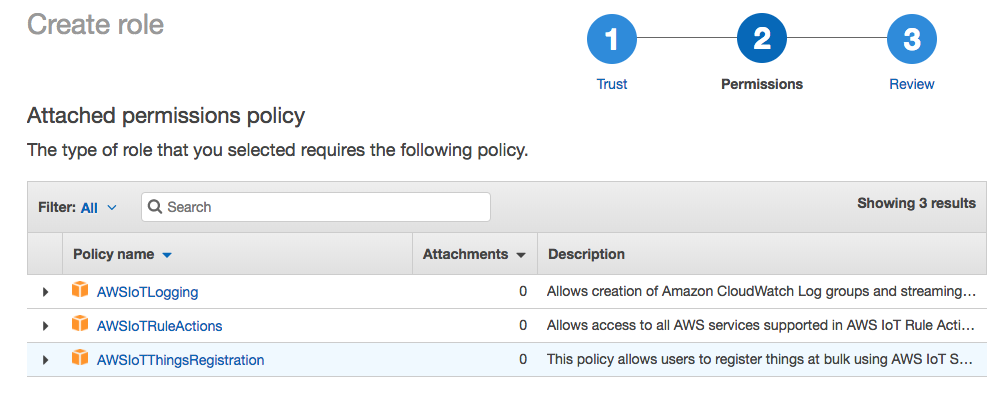Click the orange AWSIoTLogging policy cube icon

pos(80,291)
